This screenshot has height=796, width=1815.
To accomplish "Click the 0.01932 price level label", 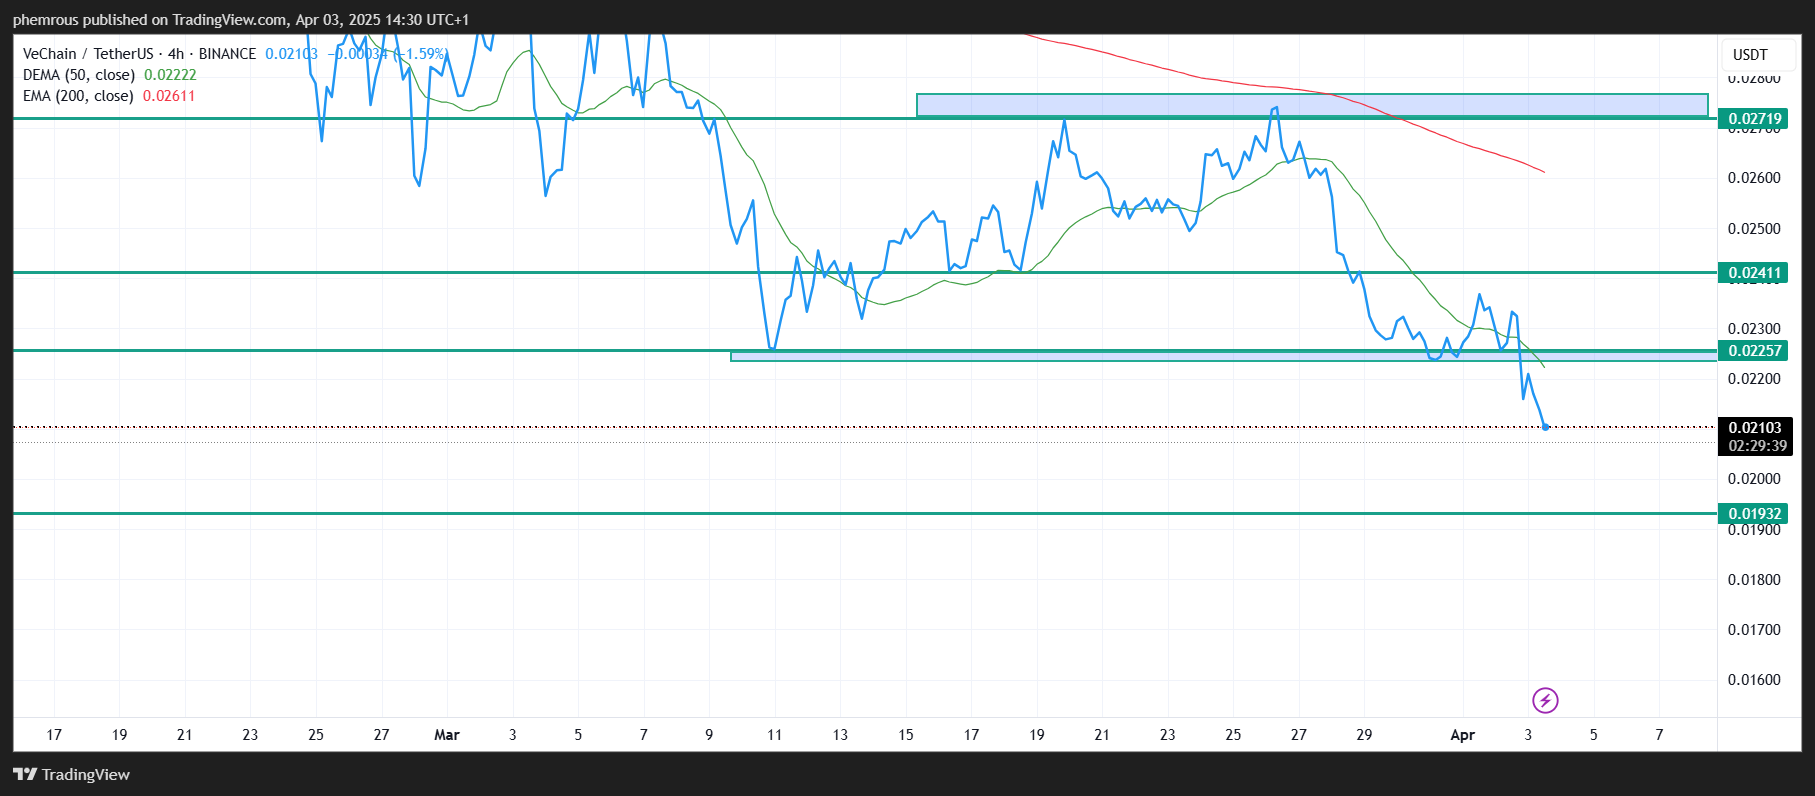I will [x=1755, y=514].
